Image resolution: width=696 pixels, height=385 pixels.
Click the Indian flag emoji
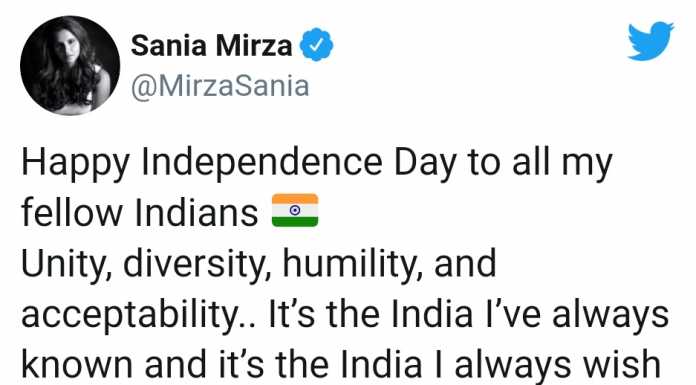295,210
